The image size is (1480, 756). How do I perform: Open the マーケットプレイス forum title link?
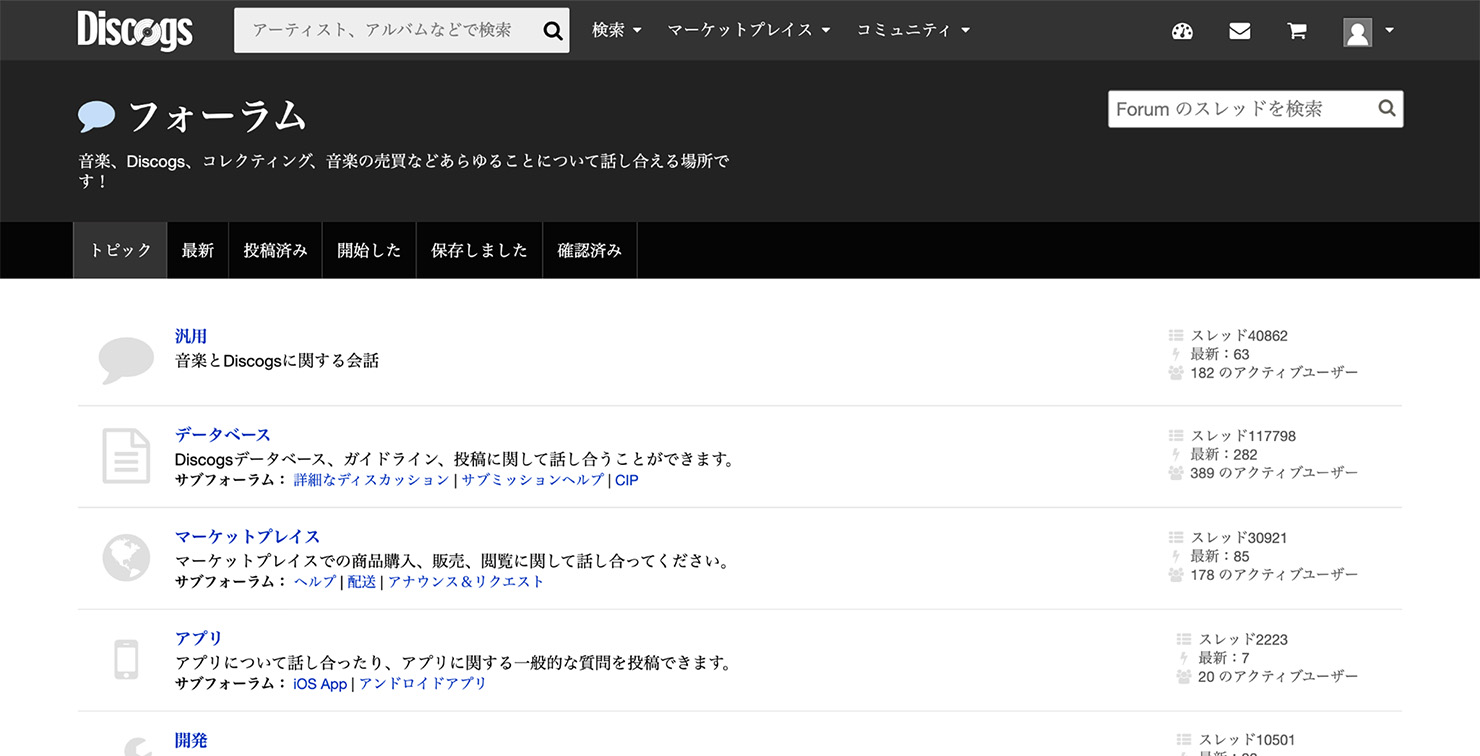pyautogui.click(x=248, y=537)
